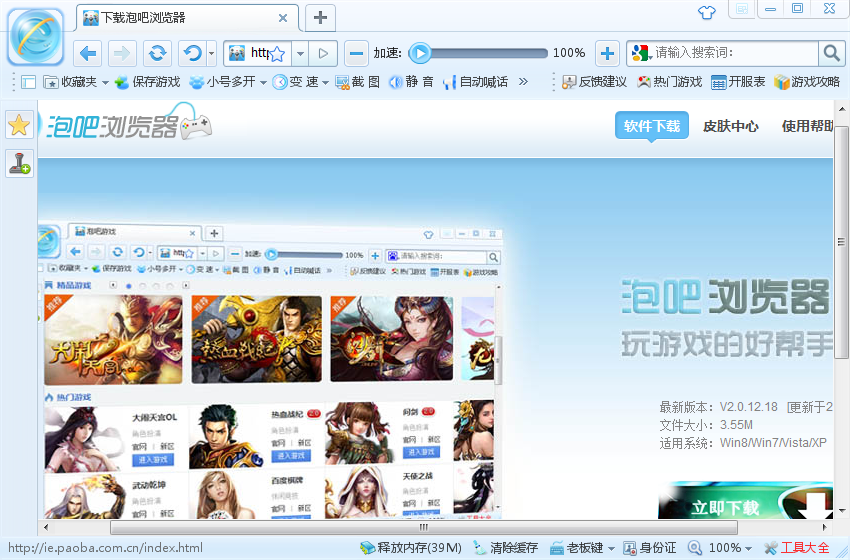Click the joystick add-game sidebar icon
Image resolution: width=850 pixels, height=560 pixels.
point(20,163)
